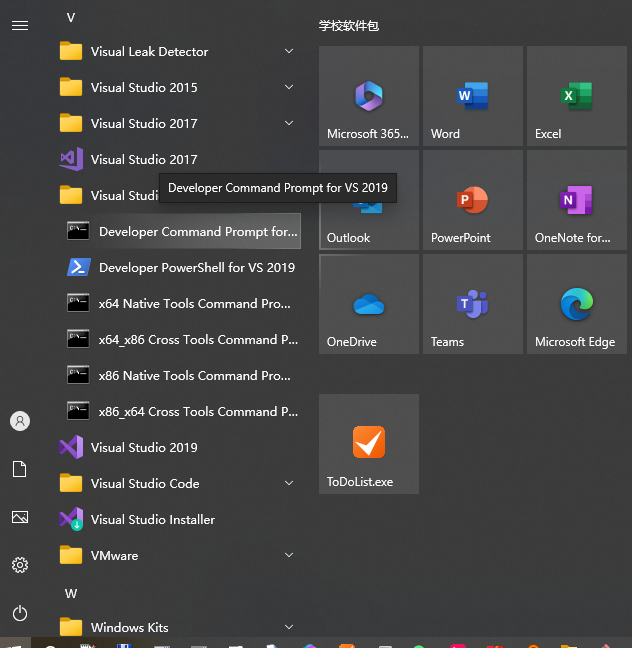The image size is (632, 648).
Task: Launch the ToDoList.exe tile
Action: pyautogui.click(x=368, y=444)
